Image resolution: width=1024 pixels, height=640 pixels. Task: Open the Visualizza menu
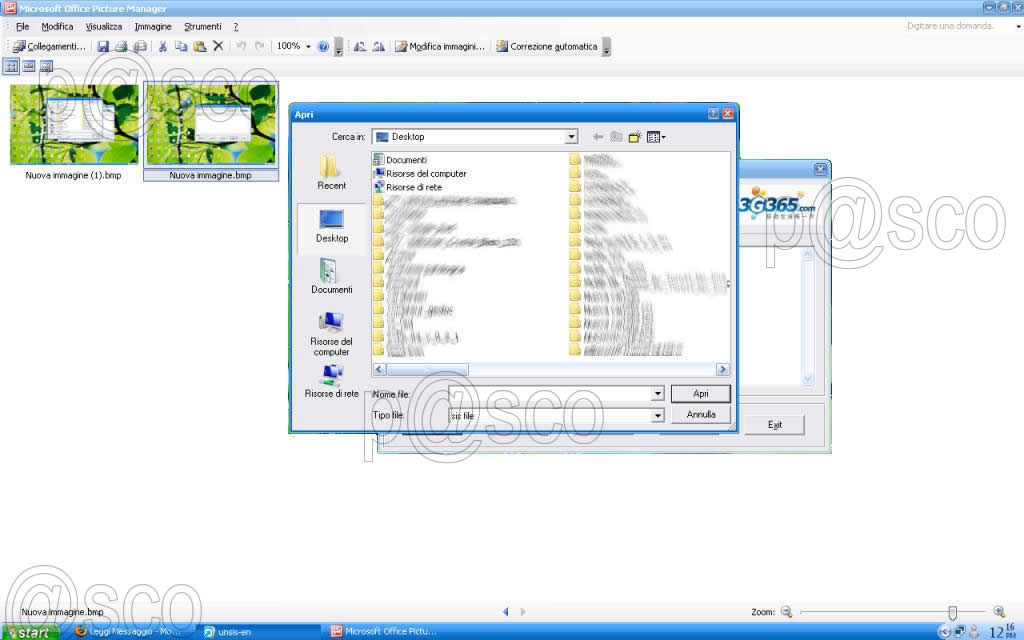(104, 27)
